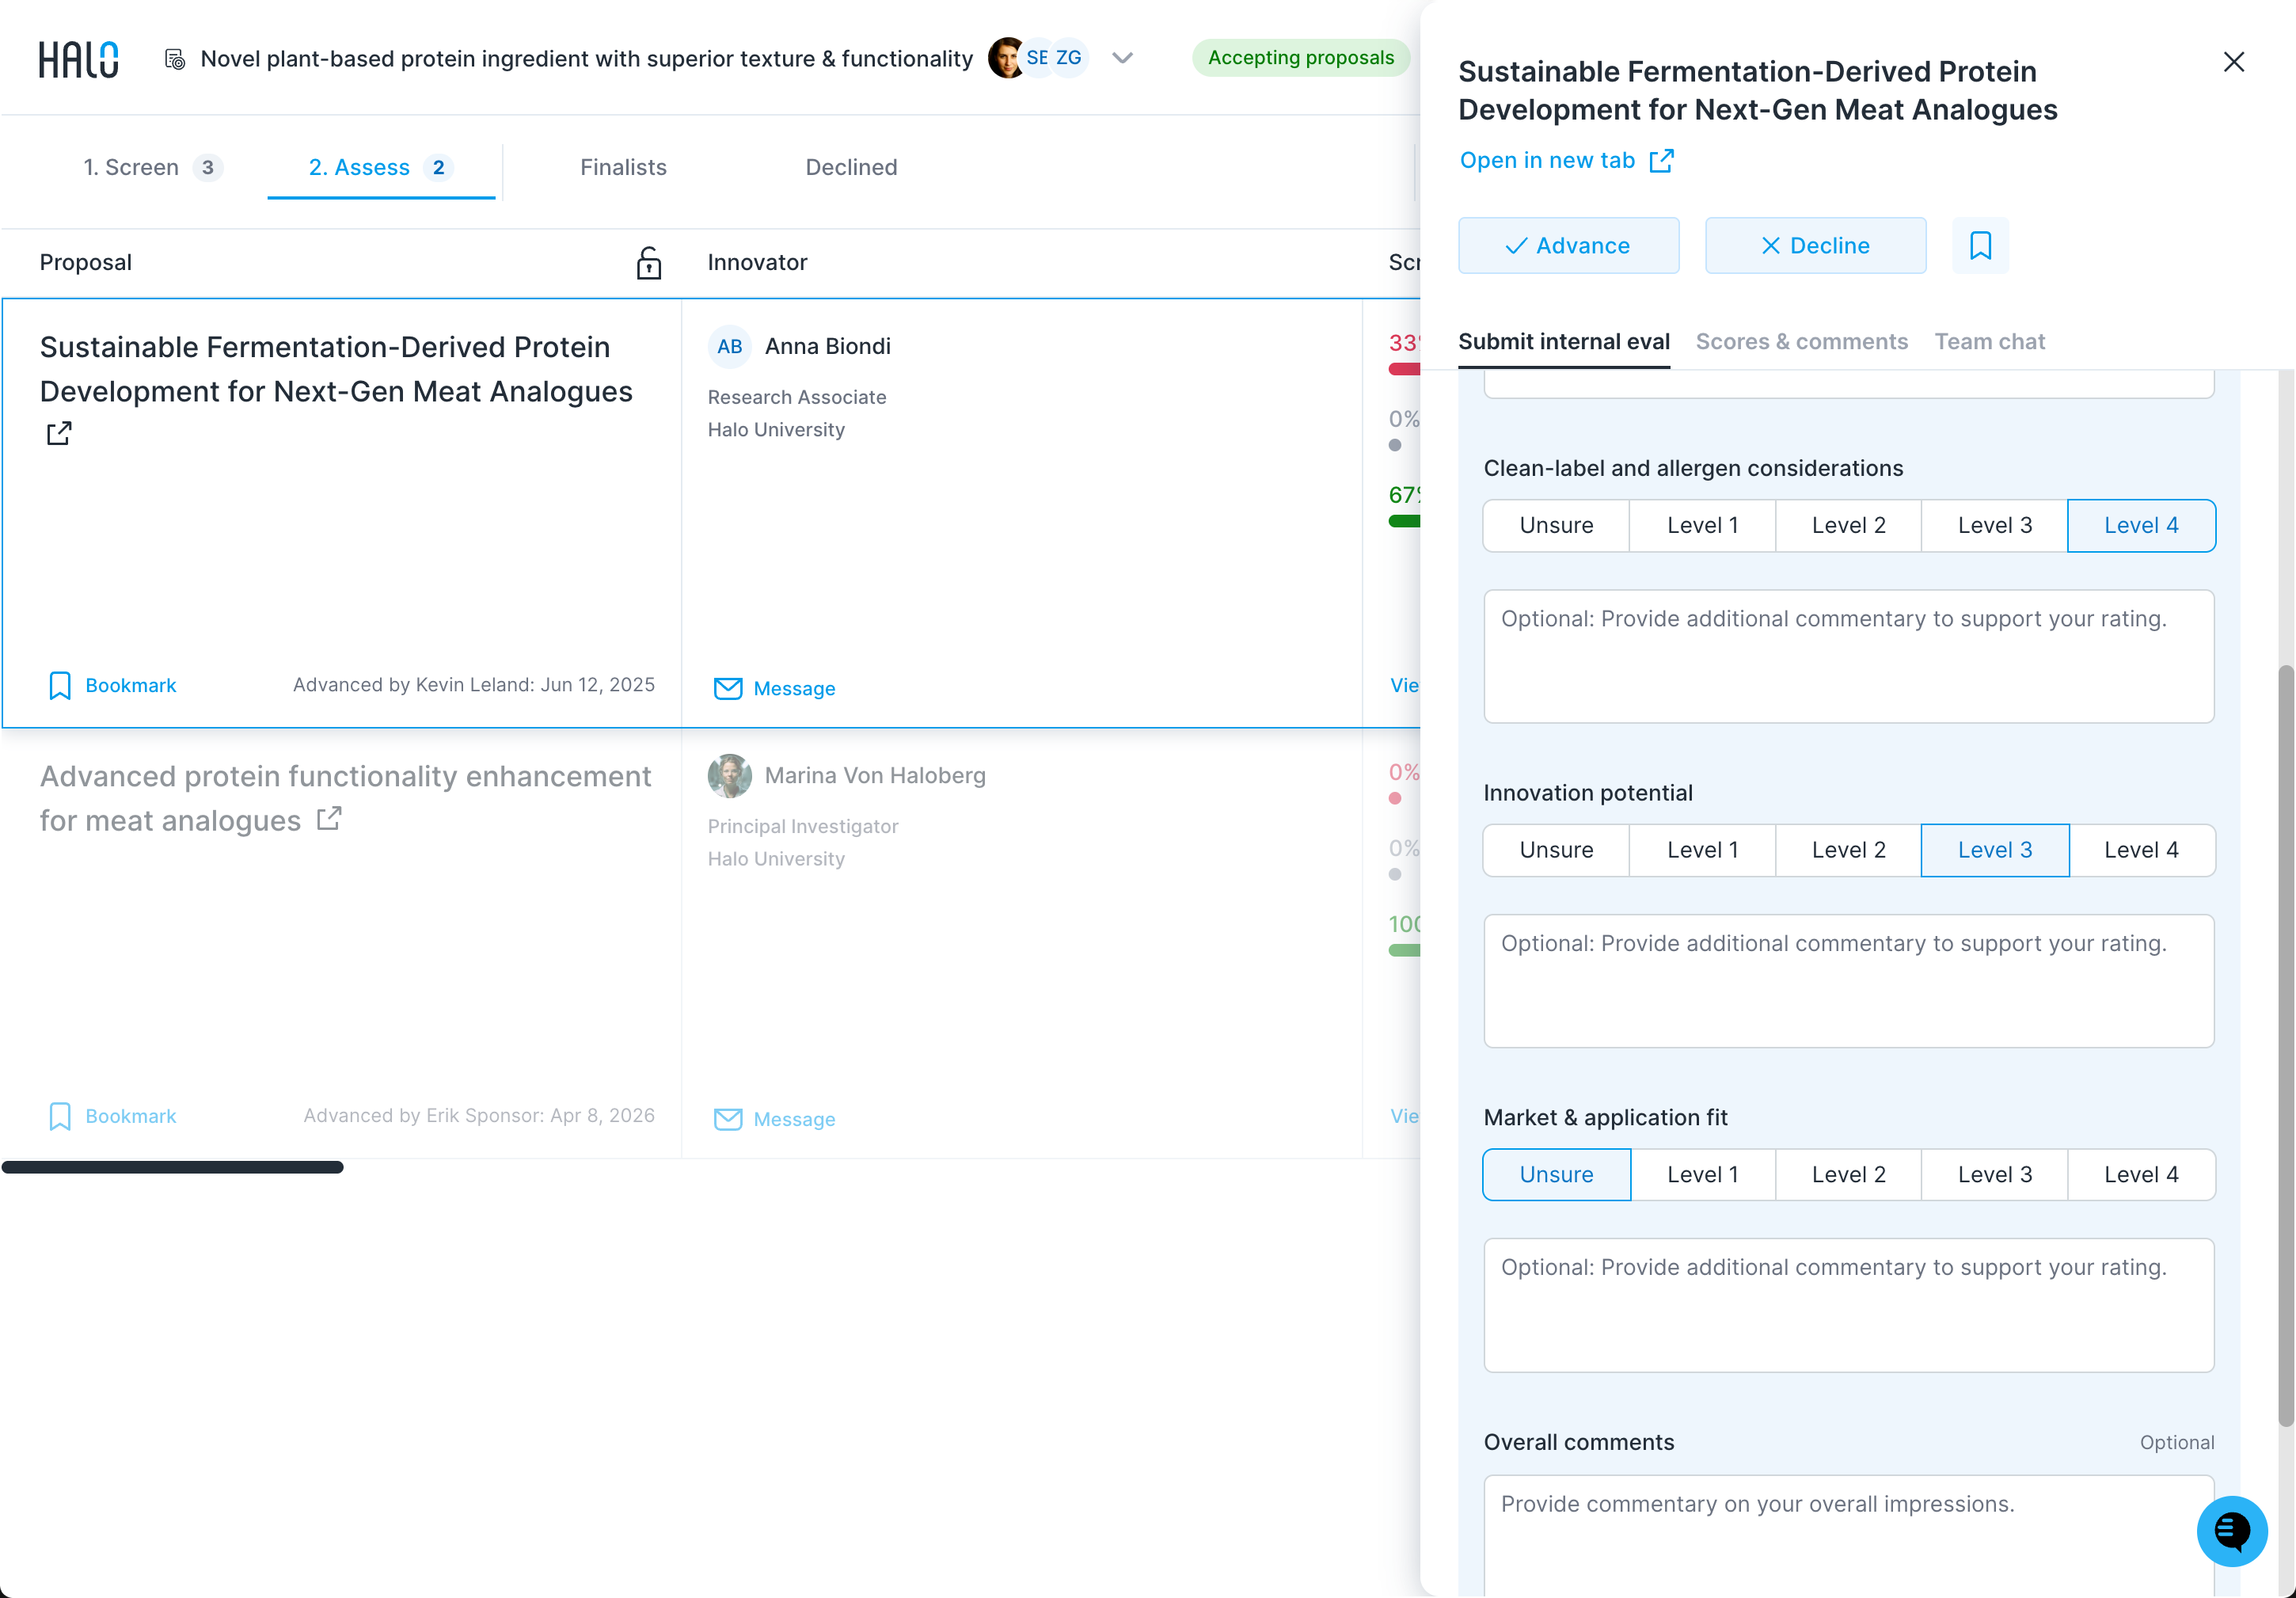The width and height of the screenshot is (2296, 1598).
Task: Click the horizontal scrollbar under proposals table
Action: coord(172,1167)
